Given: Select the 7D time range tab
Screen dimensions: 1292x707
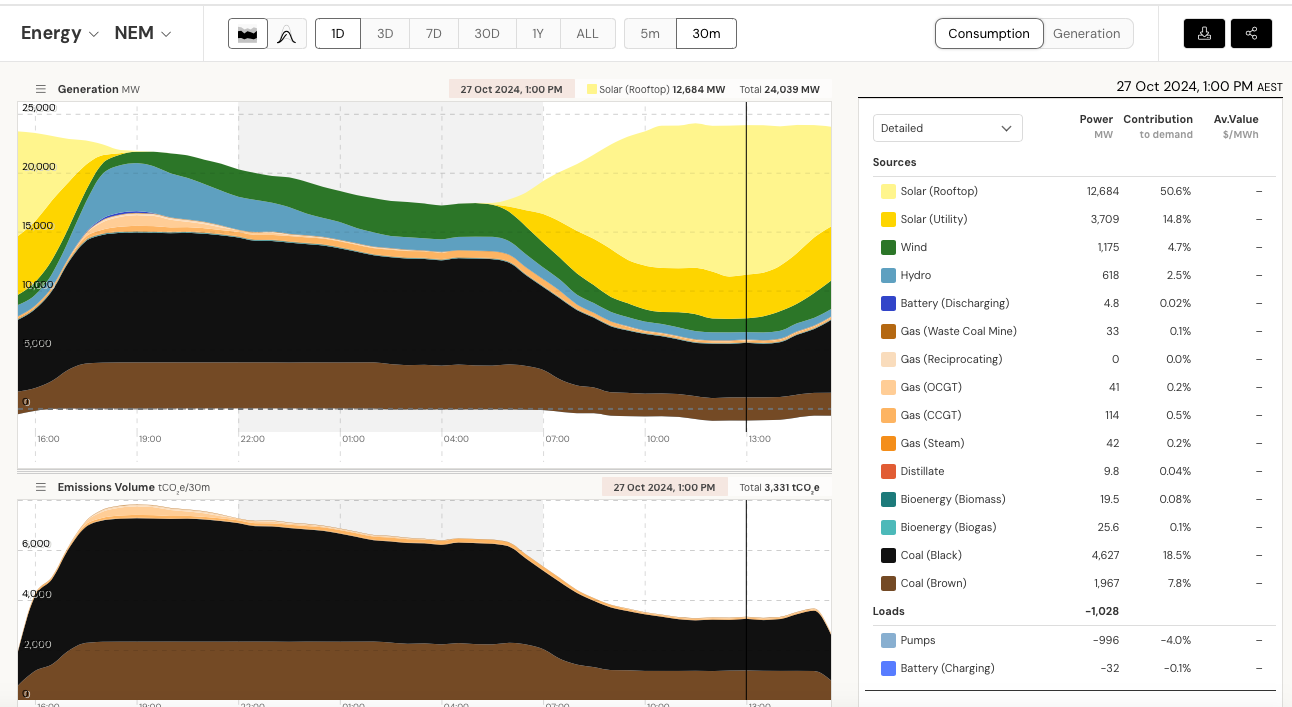Looking at the screenshot, I should (x=434, y=33).
